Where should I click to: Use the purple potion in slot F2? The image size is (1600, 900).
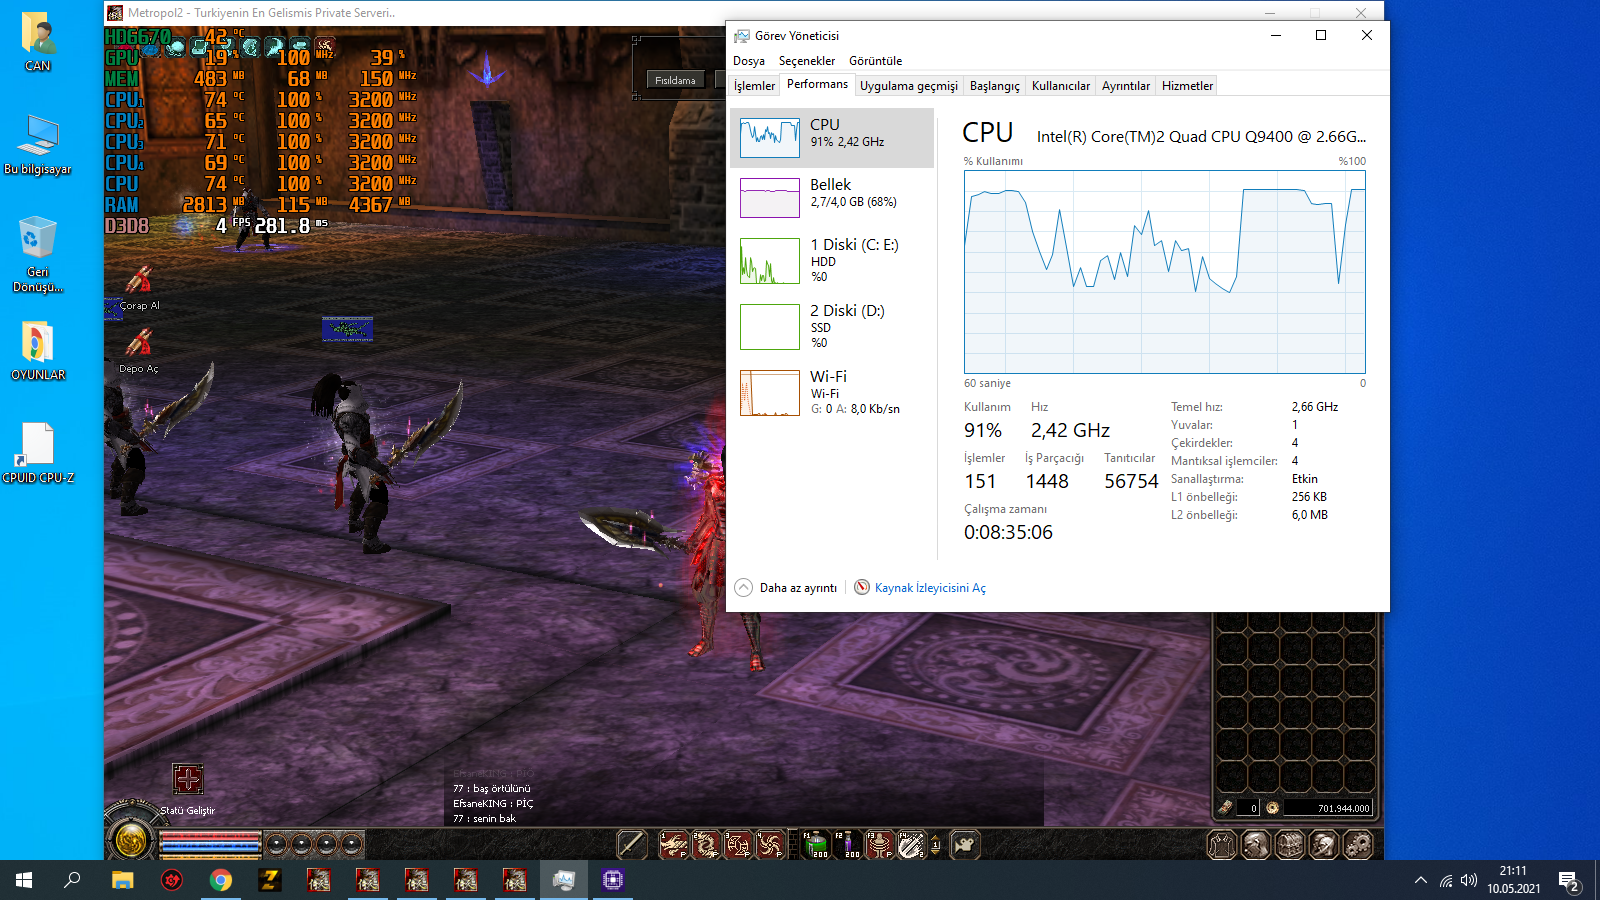[848, 845]
